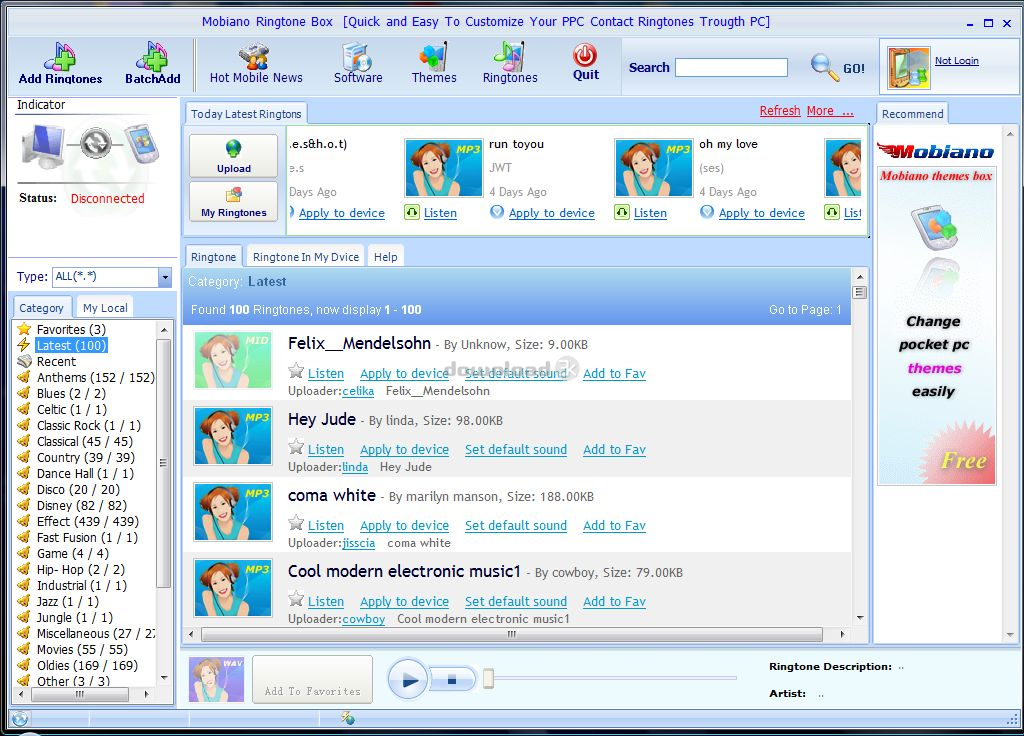Select the Today Latest Ringtons tab
The image size is (1024, 736).
tap(246, 114)
